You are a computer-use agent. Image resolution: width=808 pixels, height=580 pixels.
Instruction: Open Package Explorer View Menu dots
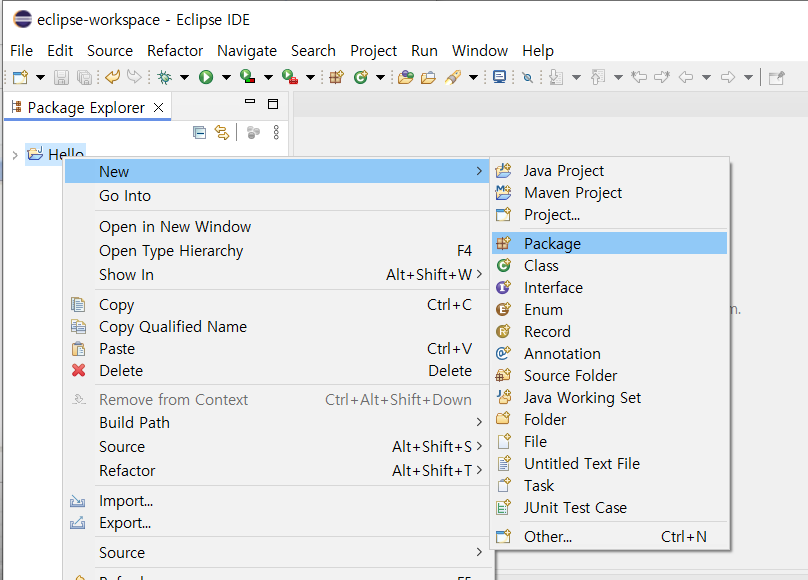tap(276, 132)
